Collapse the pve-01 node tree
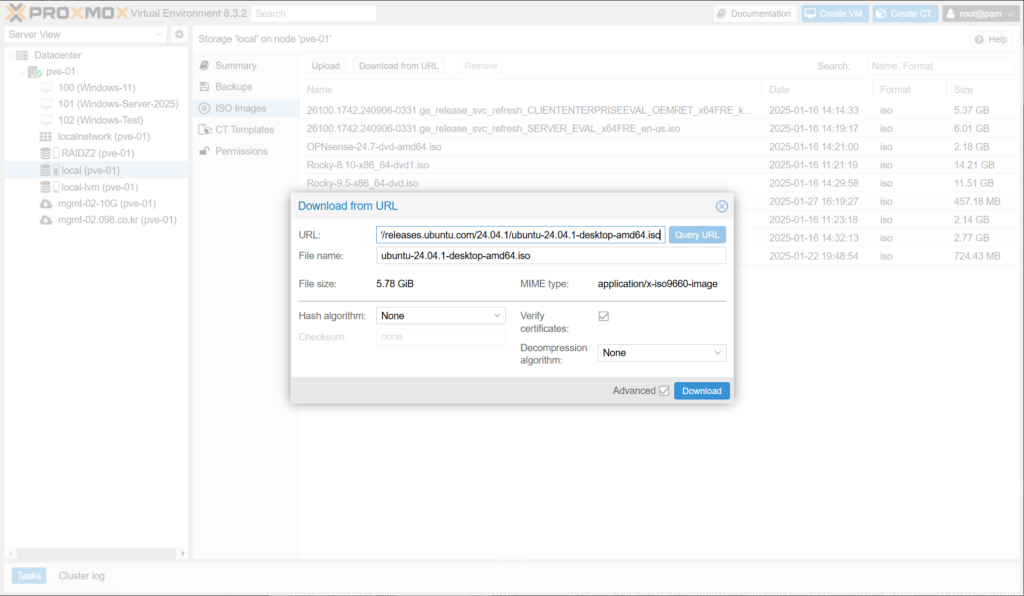Screen dimensions: 1024x596 (x=21, y=72)
